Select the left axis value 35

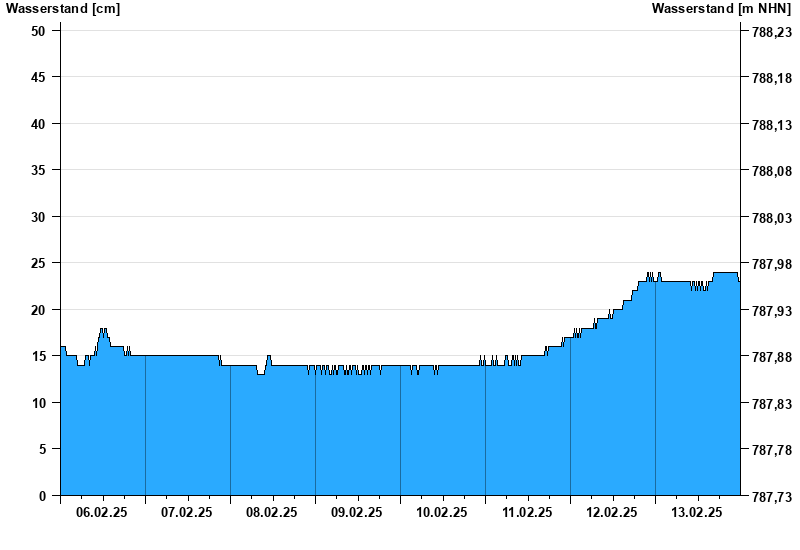coord(38,170)
